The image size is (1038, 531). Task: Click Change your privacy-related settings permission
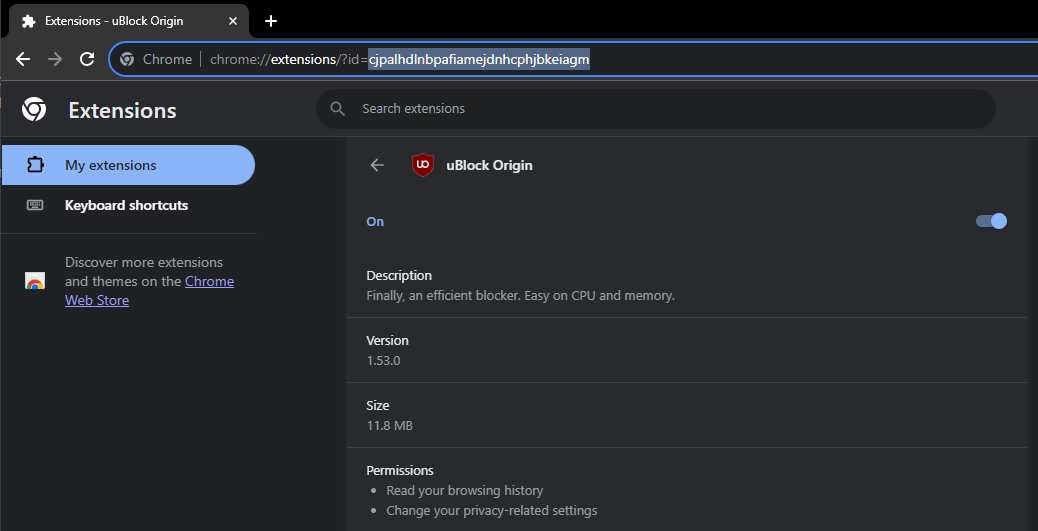click(x=492, y=510)
